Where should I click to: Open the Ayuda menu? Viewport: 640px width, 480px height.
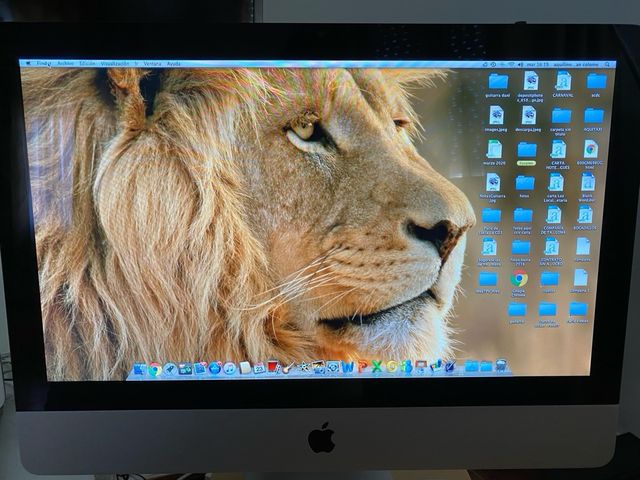coord(174,64)
